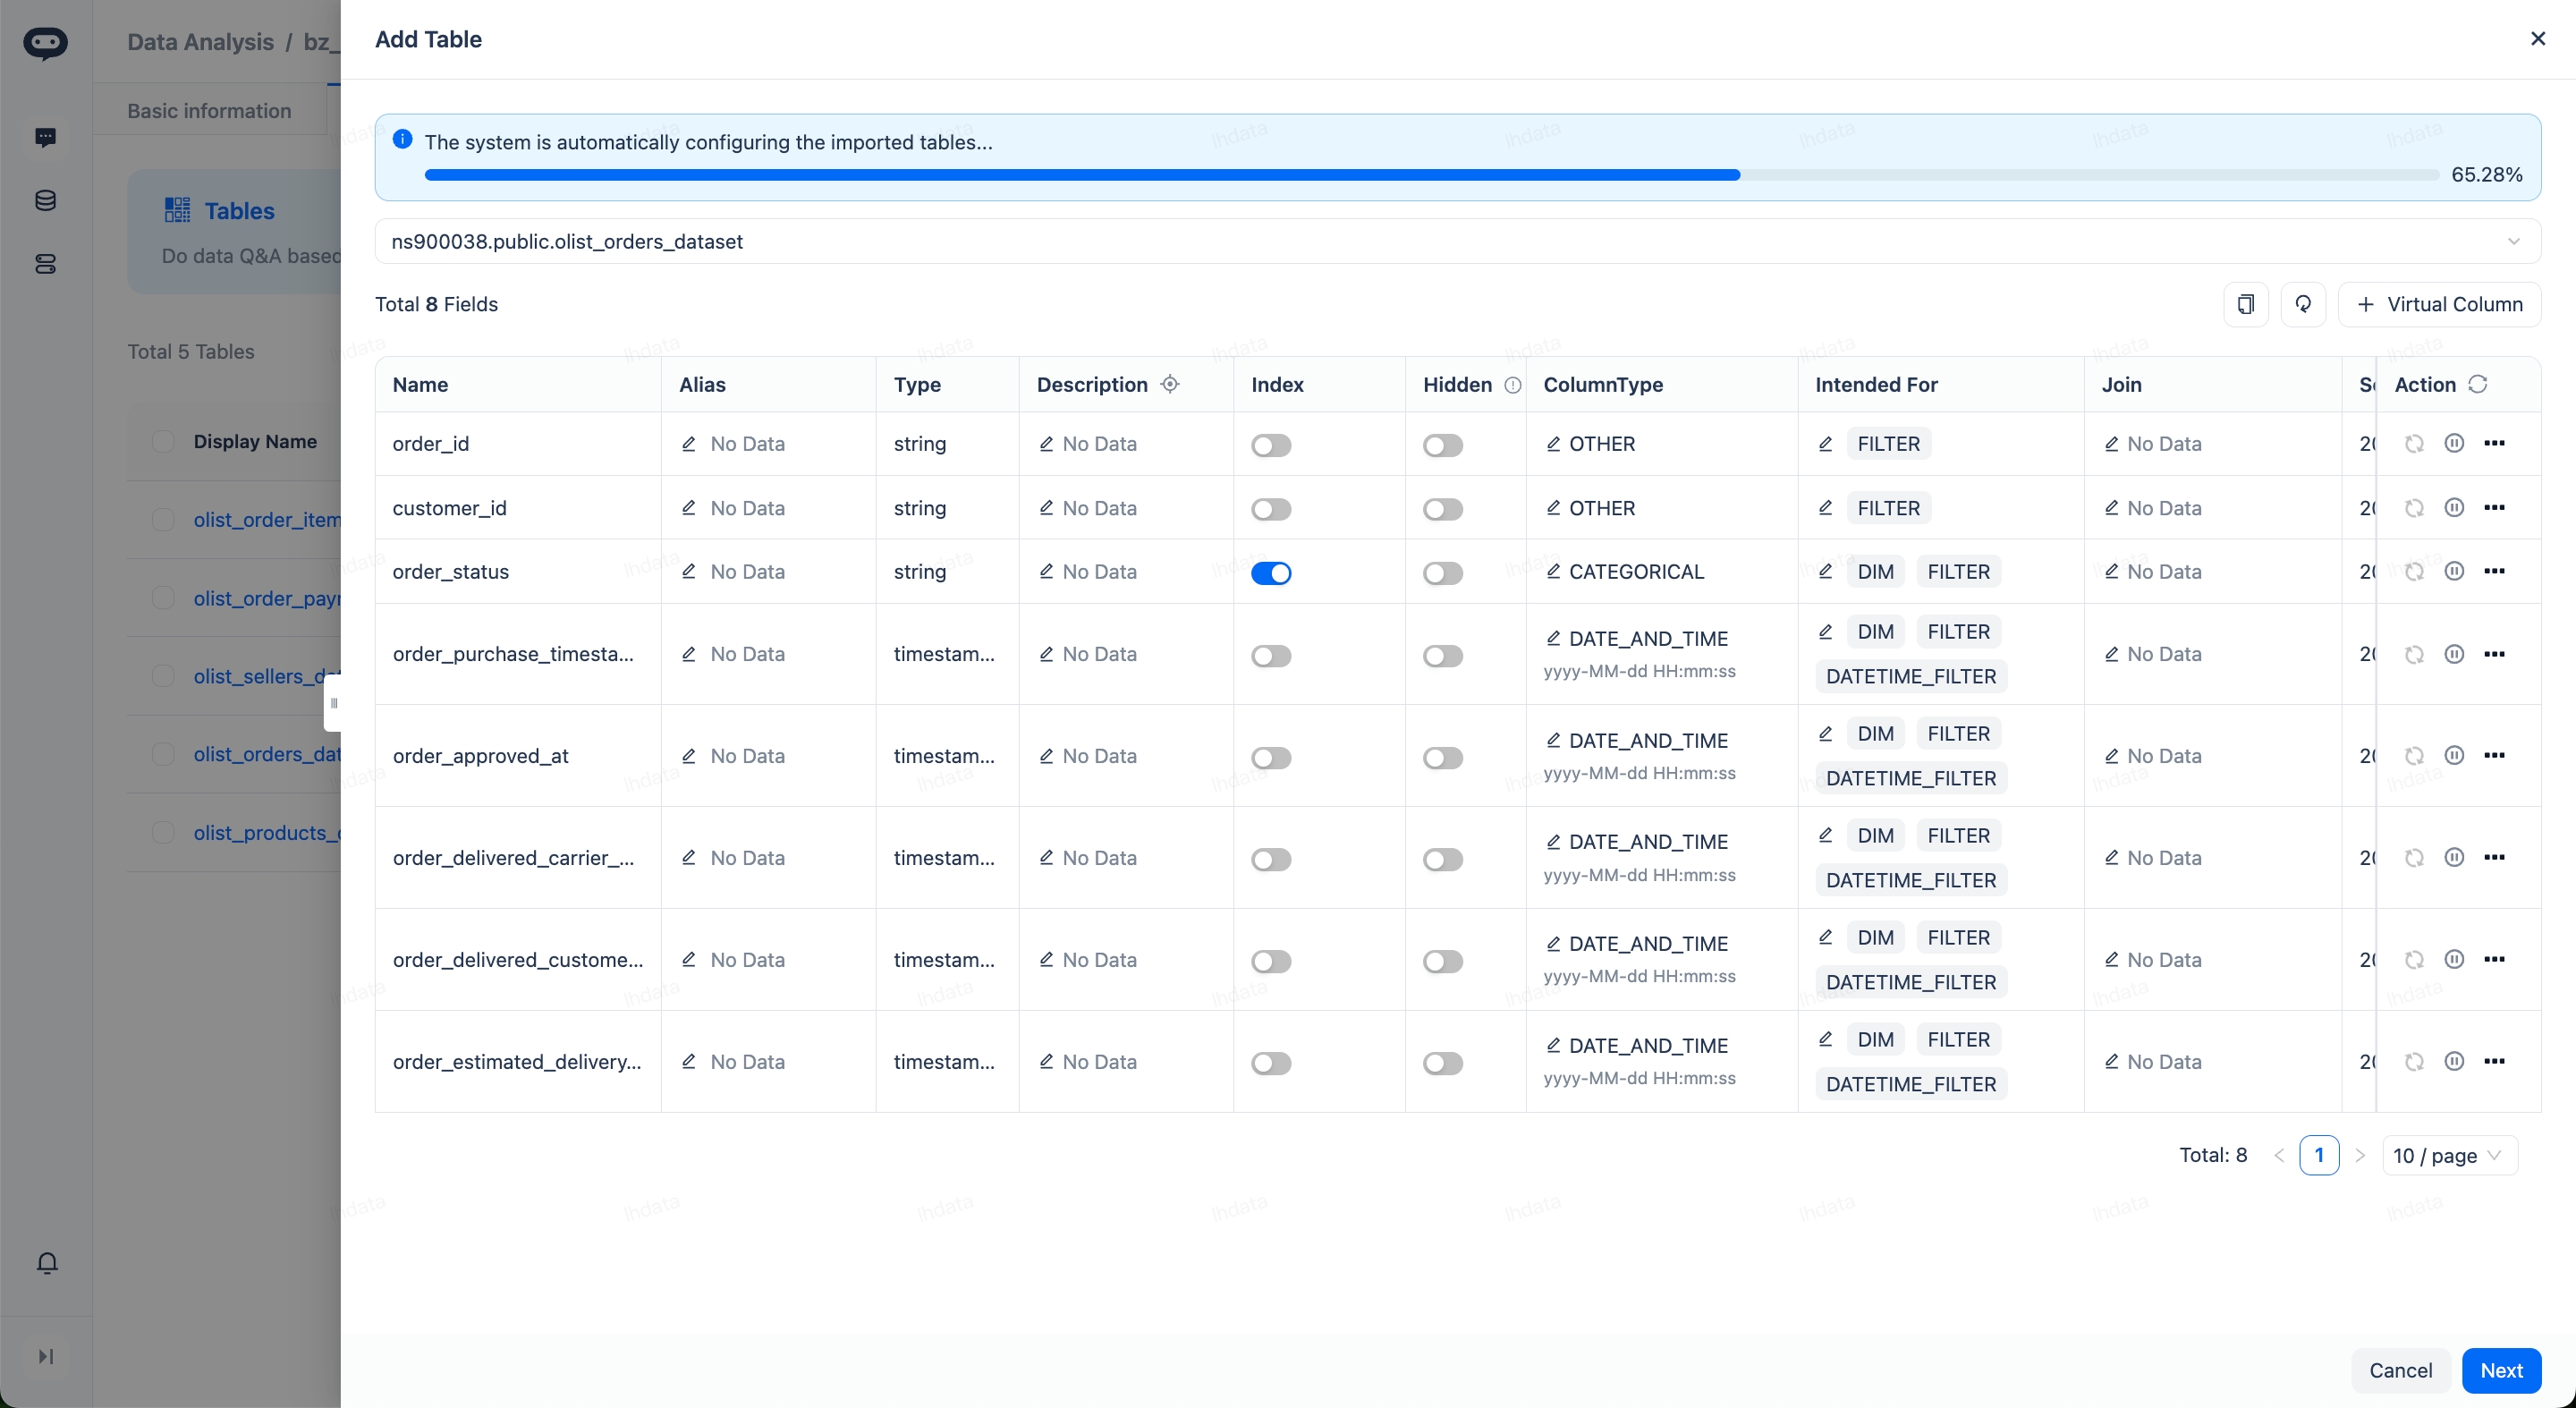Click pause icon in order_status row
This screenshot has height=1408, width=2576.
click(2454, 571)
